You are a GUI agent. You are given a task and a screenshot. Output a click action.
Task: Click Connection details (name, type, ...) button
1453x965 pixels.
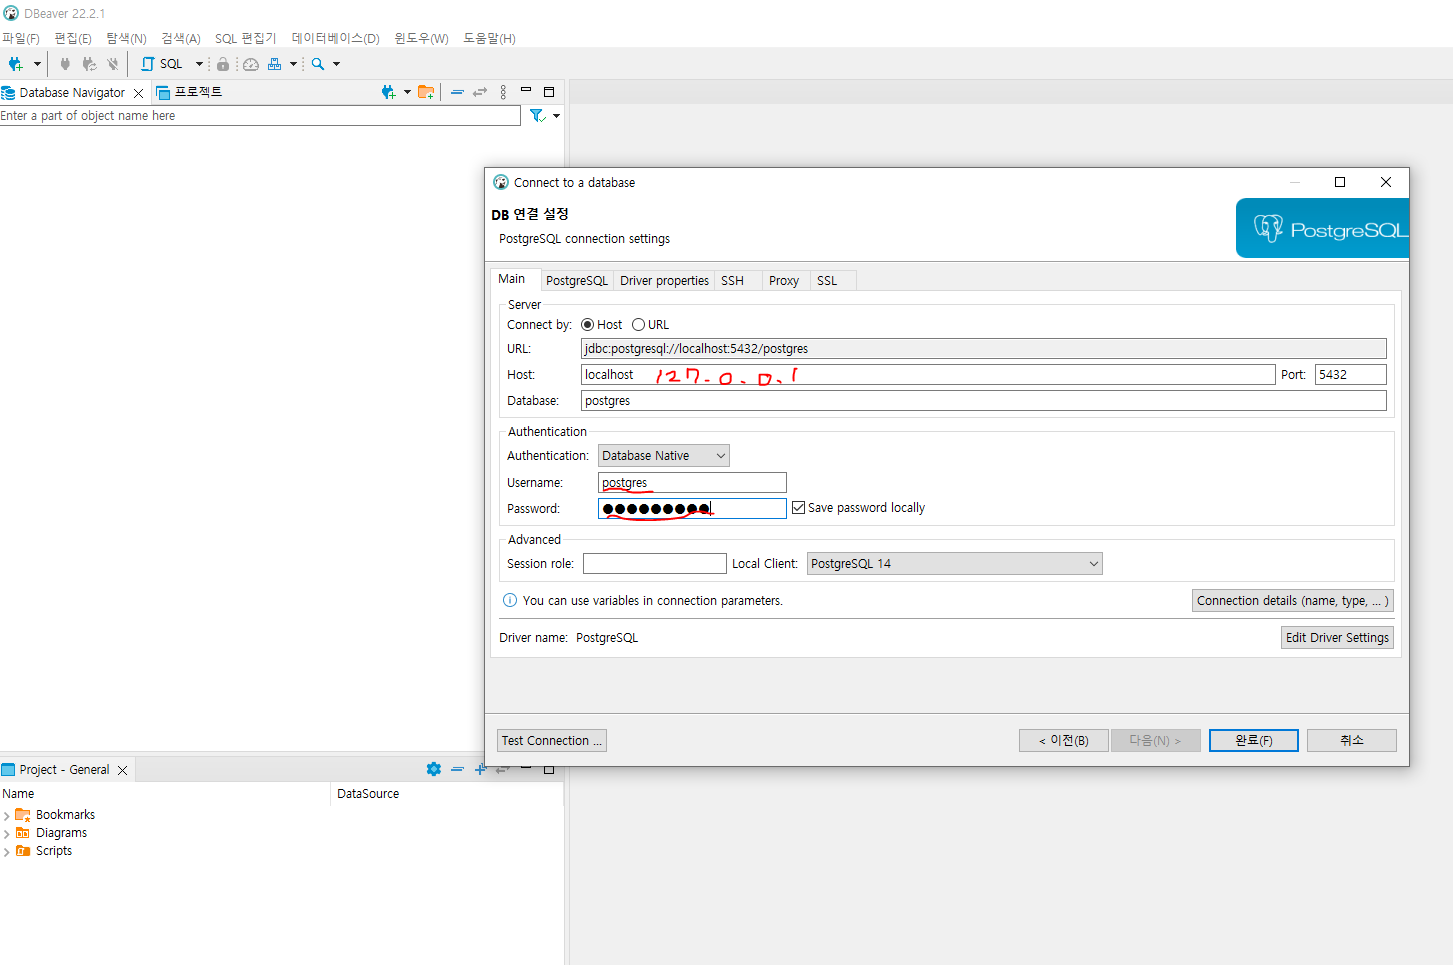[x=1292, y=601]
